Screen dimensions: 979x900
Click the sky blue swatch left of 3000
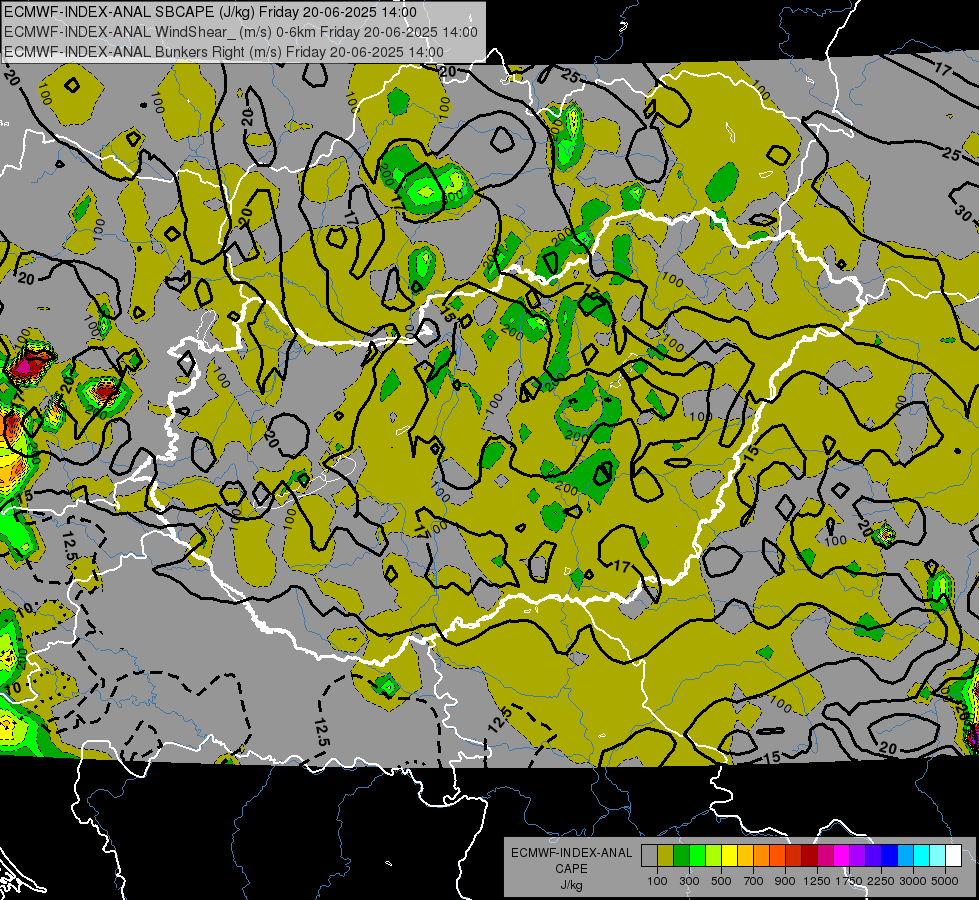click(x=905, y=856)
